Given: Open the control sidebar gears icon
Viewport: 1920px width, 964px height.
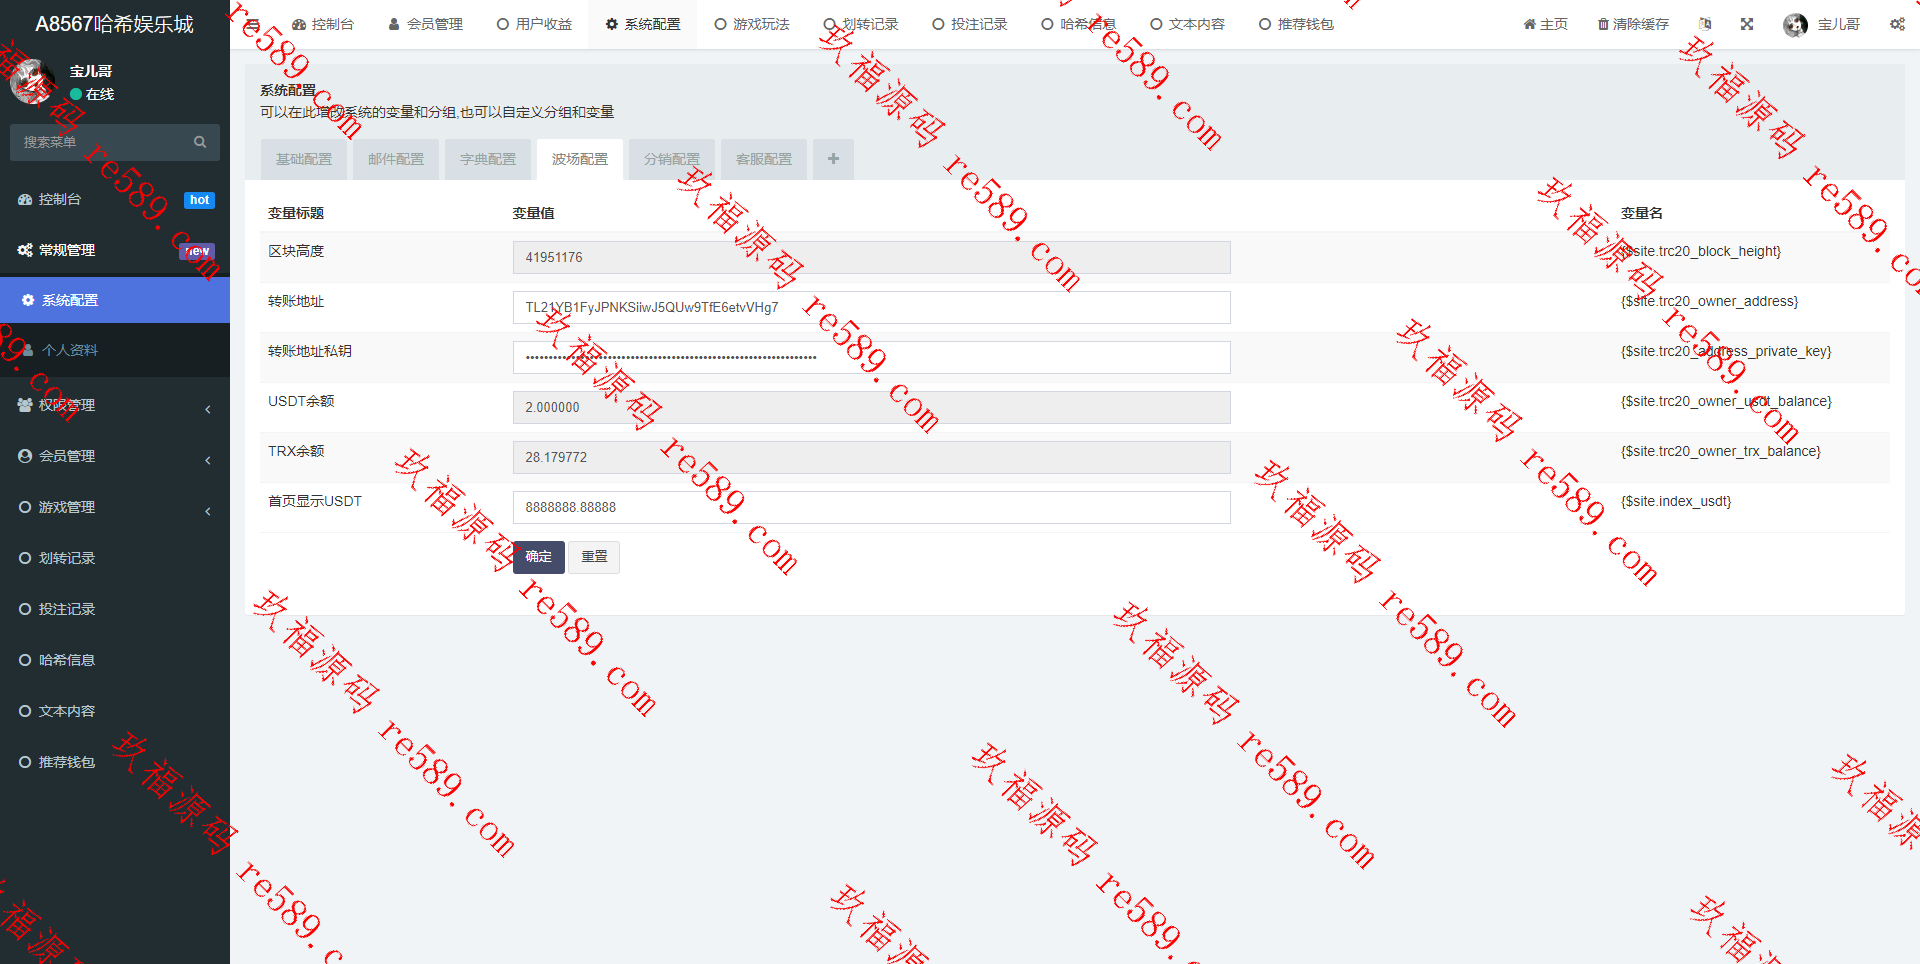Looking at the screenshot, I should (x=1897, y=24).
